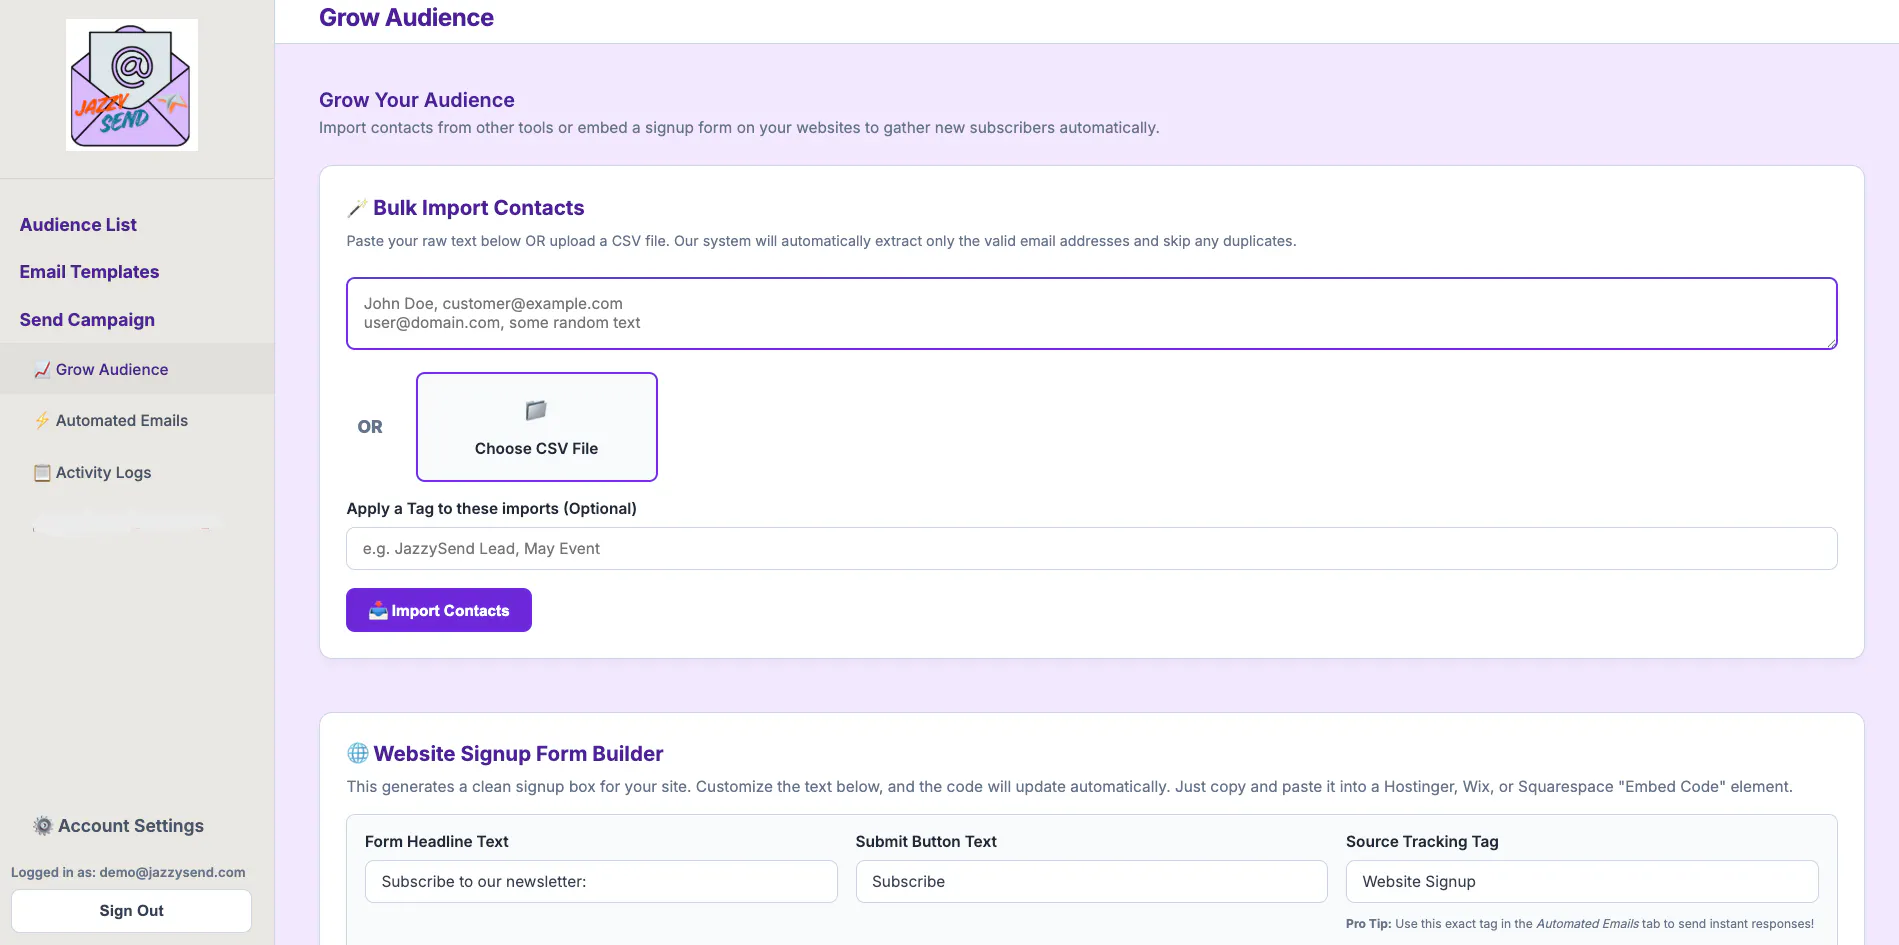Click the Grow Audience page title
The width and height of the screenshot is (1899, 945).
tap(406, 18)
